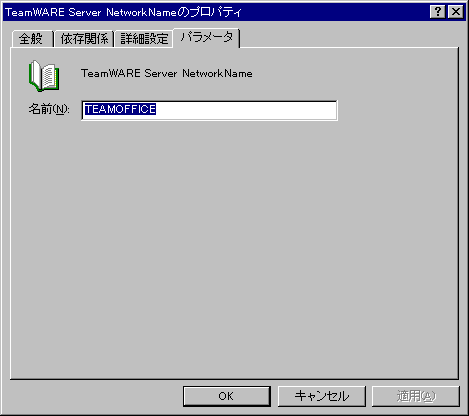The width and height of the screenshot is (469, 416).
Task: Open the 全般 tab
Action: (32, 39)
